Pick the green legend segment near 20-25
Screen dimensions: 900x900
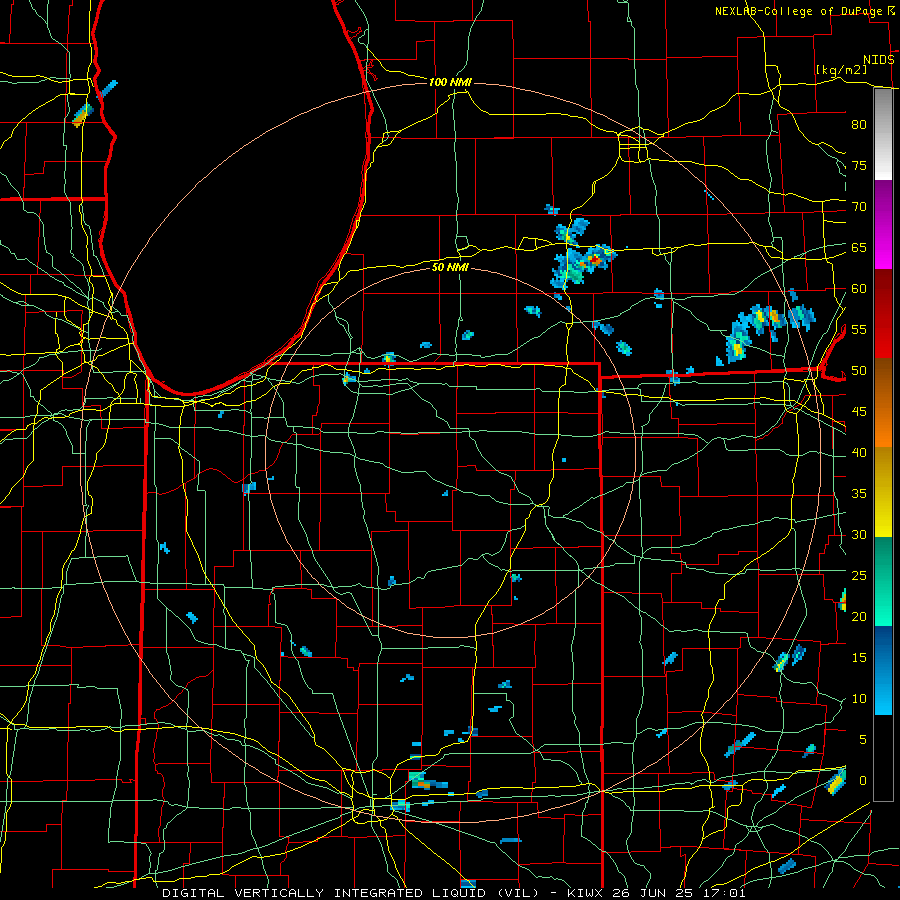tap(883, 581)
